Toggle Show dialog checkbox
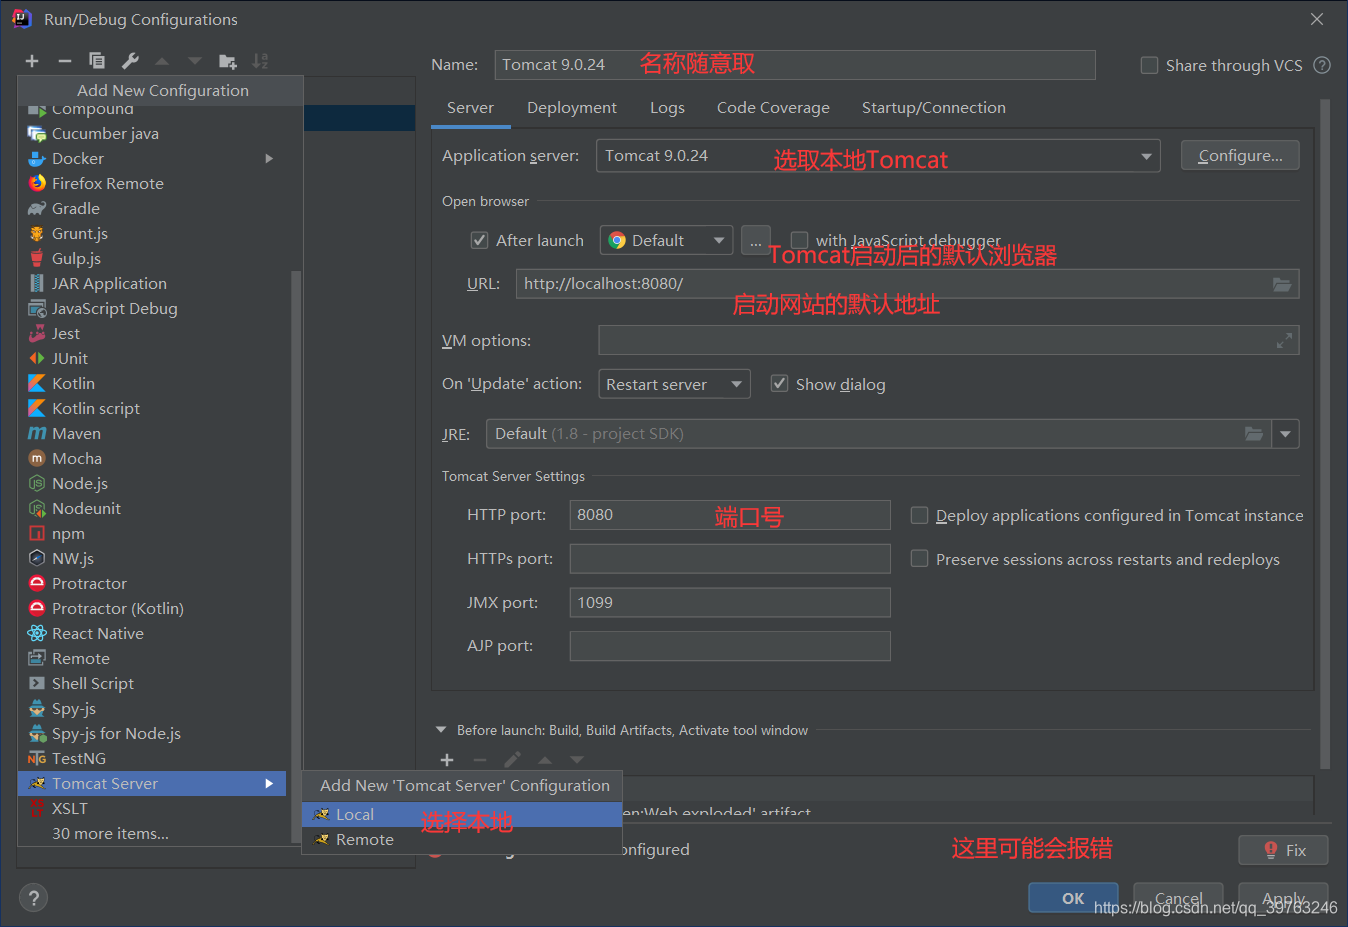Screen dimensions: 1348x927 tap(779, 384)
